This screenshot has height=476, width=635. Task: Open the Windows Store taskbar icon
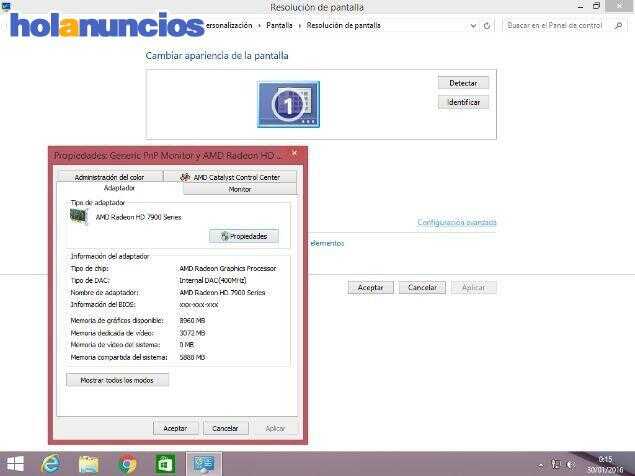165,464
